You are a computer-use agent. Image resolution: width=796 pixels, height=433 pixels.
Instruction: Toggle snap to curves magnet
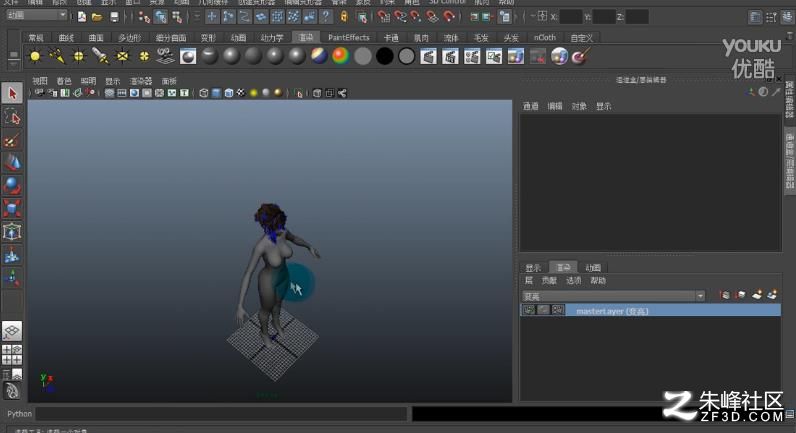tap(400, 17)
